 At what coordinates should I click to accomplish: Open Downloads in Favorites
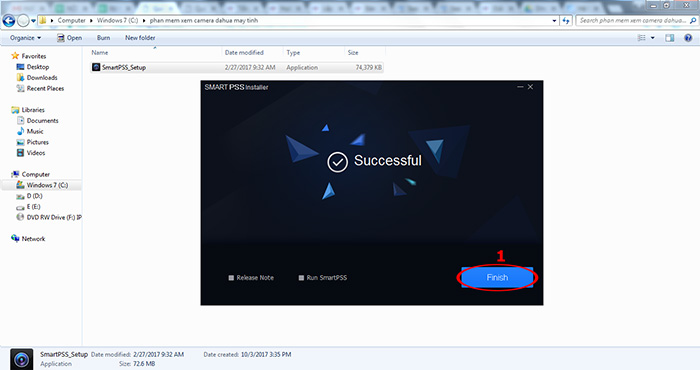[42, 78]
